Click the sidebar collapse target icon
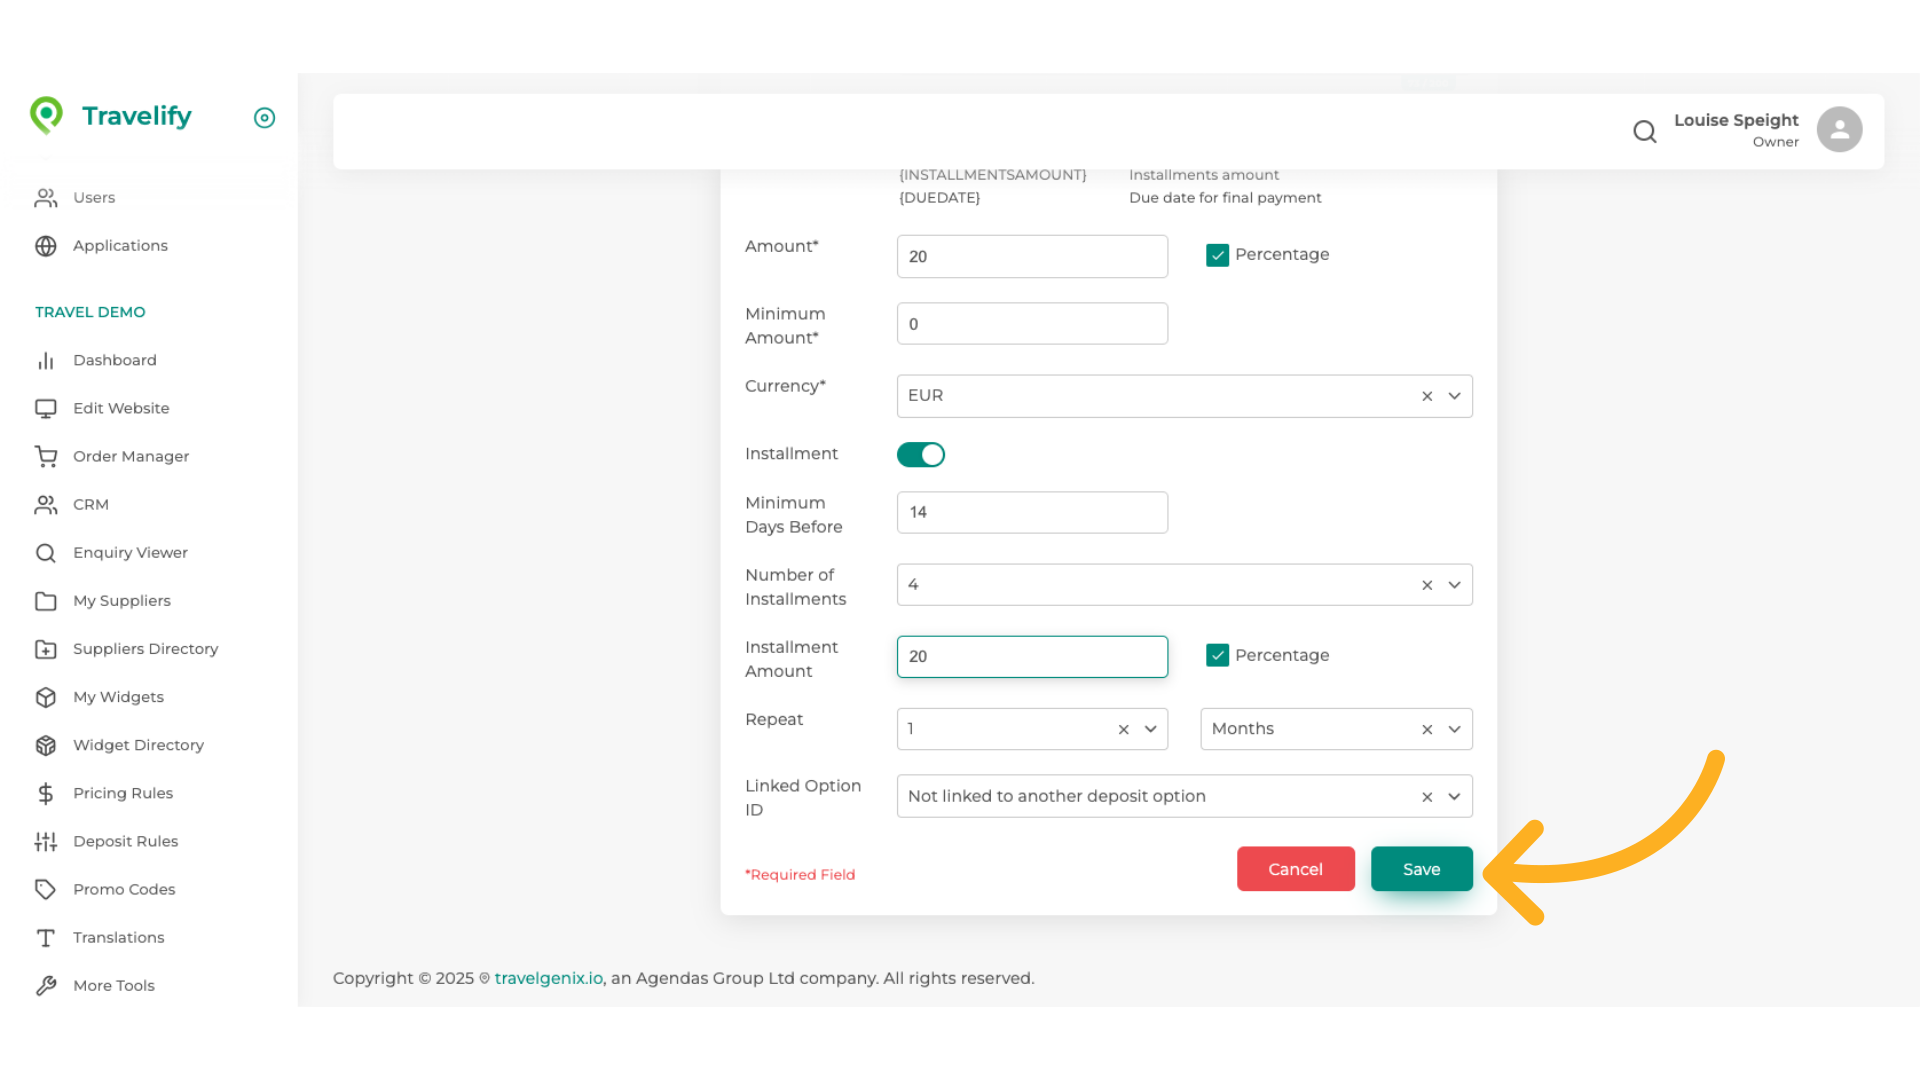Screen dimensions: 1920x1080 pos(264,118)
